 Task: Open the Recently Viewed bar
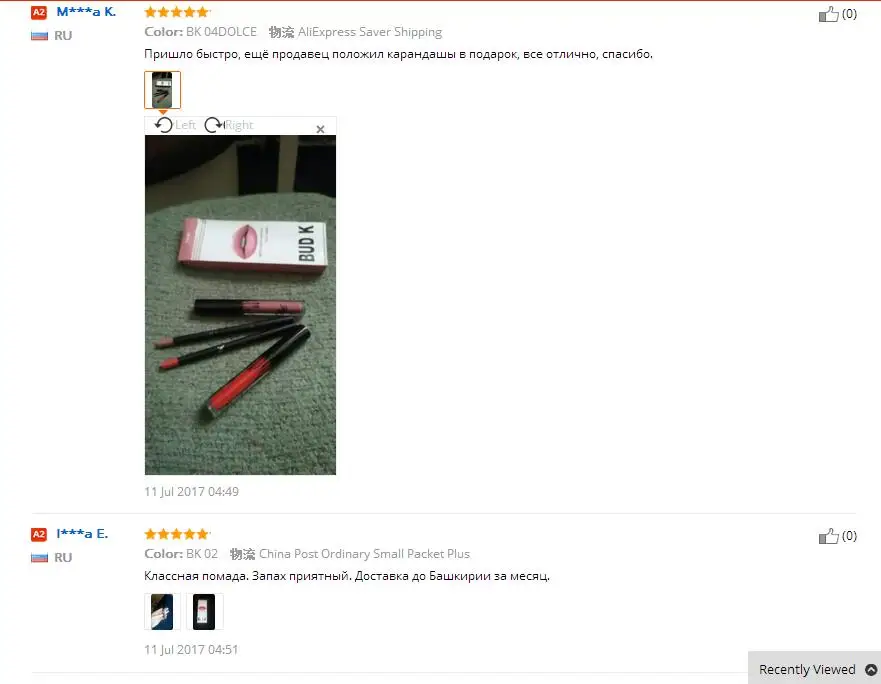coord(814,668)
